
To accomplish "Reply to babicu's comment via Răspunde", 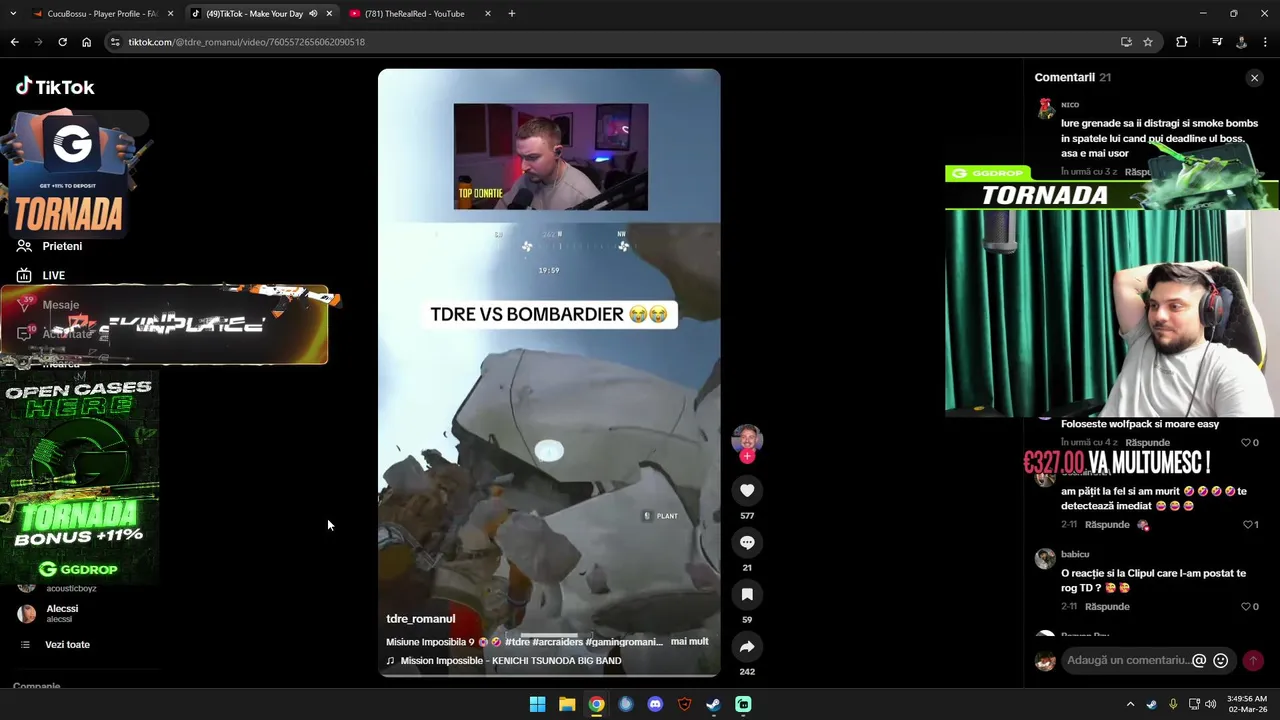I will point(1107,607).
